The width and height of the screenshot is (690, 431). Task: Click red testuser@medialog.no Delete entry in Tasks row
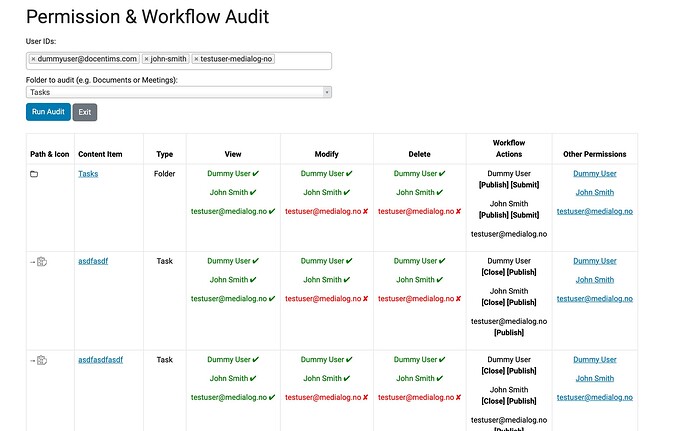click(419, 211)
